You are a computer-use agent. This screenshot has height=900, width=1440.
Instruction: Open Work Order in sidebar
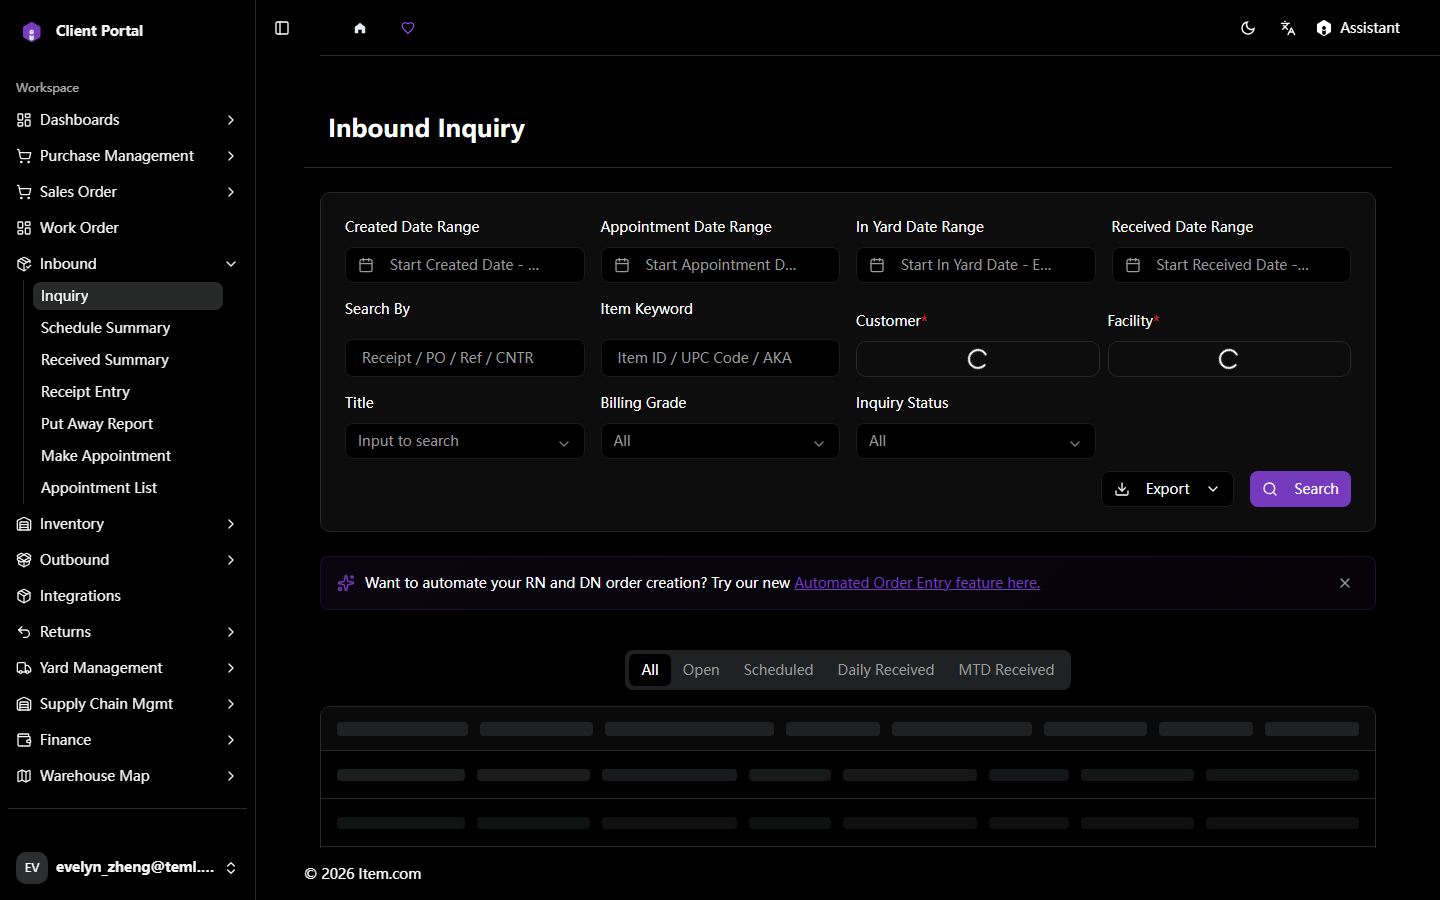point(127,228)
